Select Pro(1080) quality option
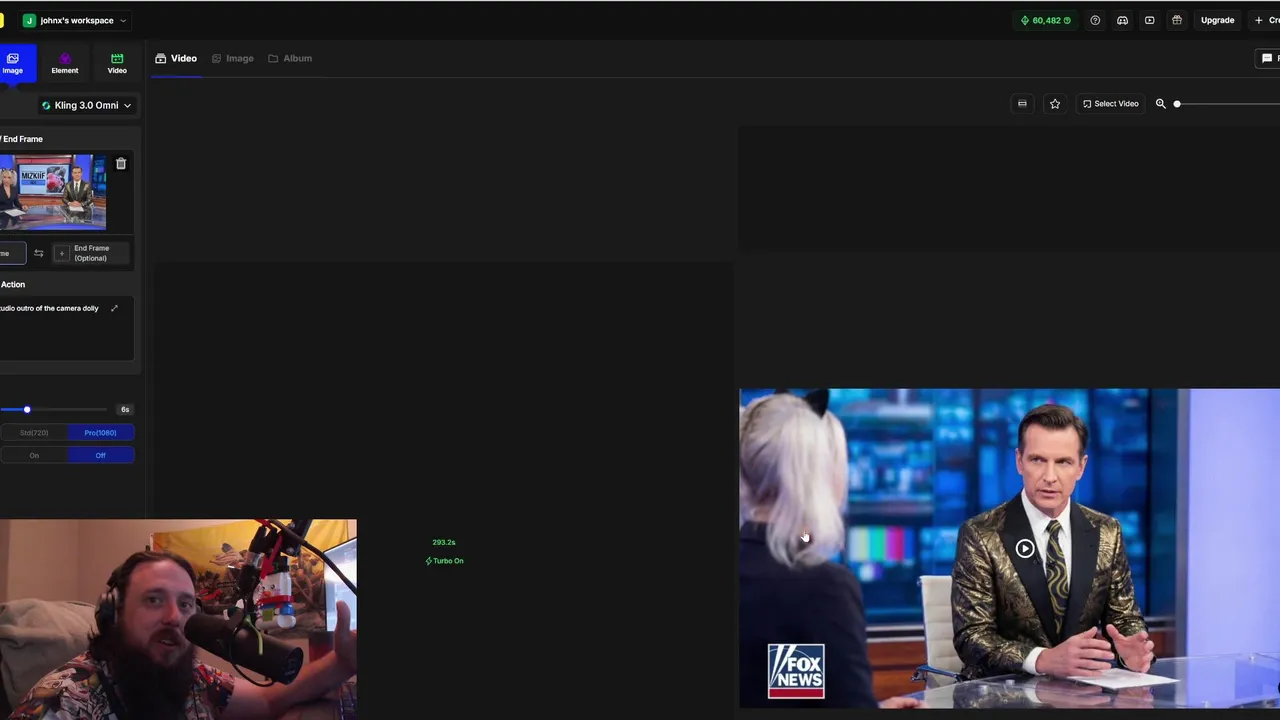This screenshot has width=1280, height=720. [100, 433]
